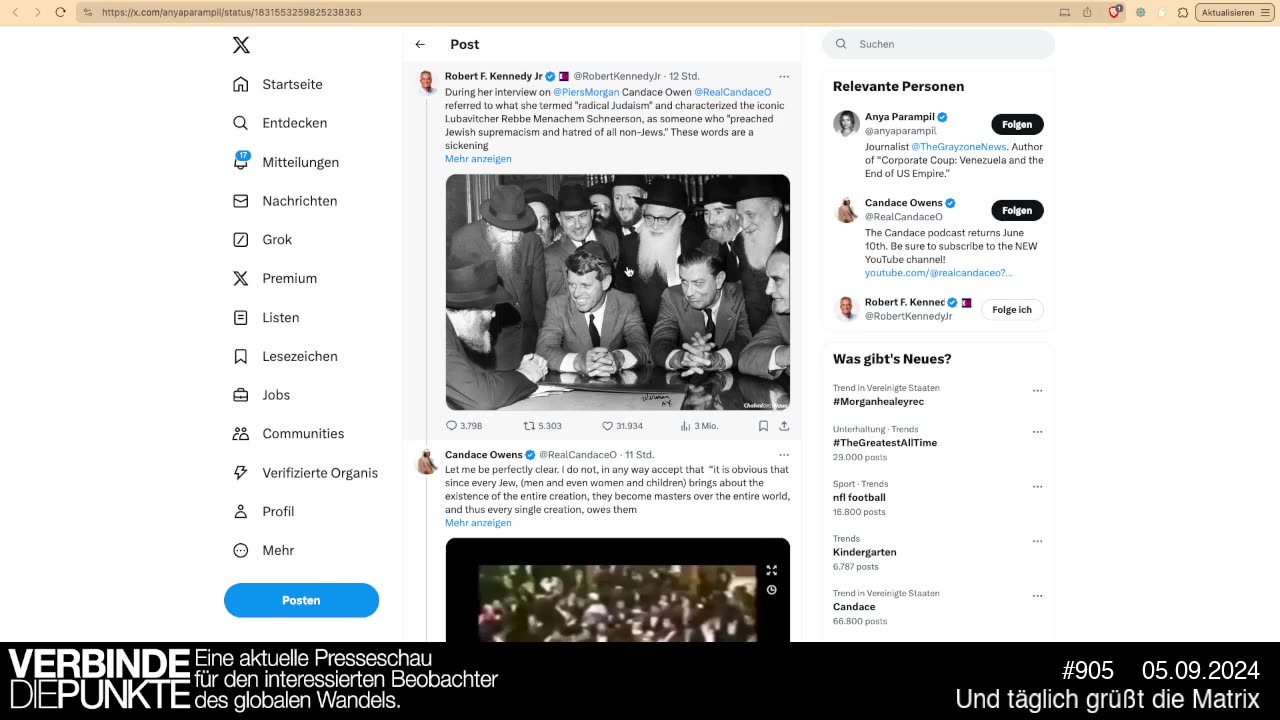The image size is (1280, 720).
Task: Click @RealCandaceO mention in Kennedy post
Action: pos(732,92)
